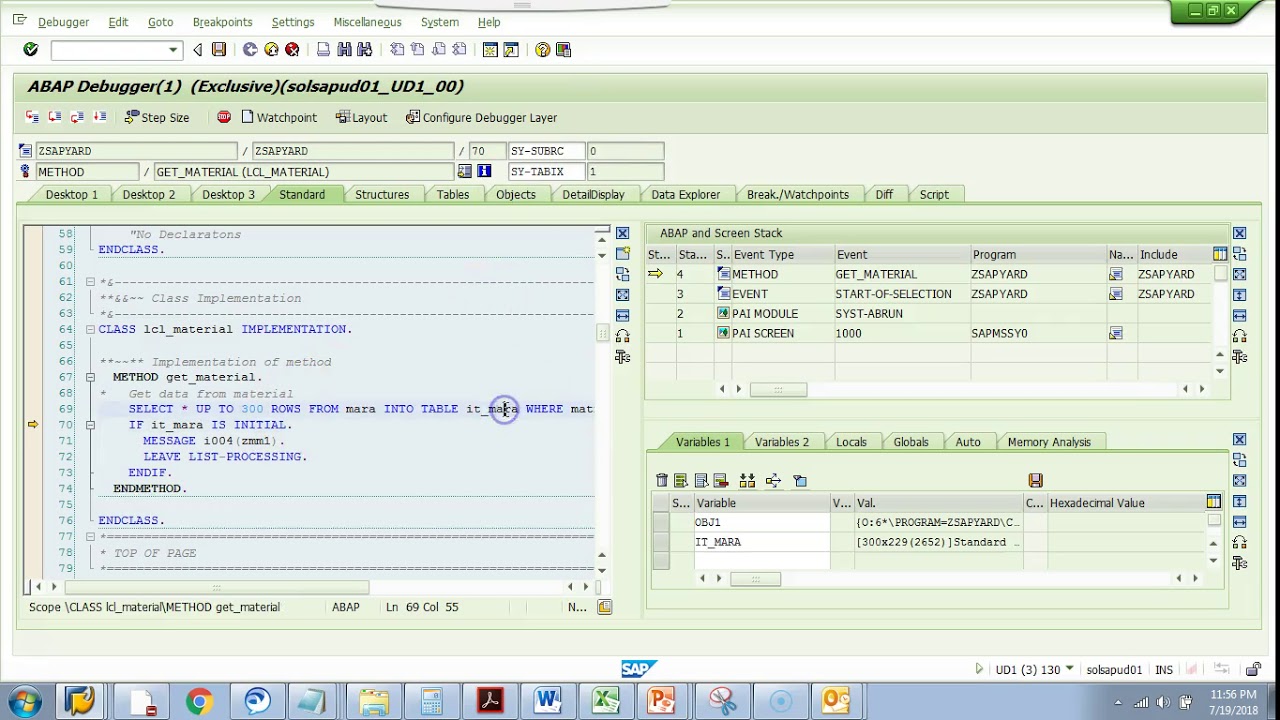Click the column layout icon in Variables header
Image resolution: width=1280 pixels, height=720 pixels.
(x=1213, y=502)
